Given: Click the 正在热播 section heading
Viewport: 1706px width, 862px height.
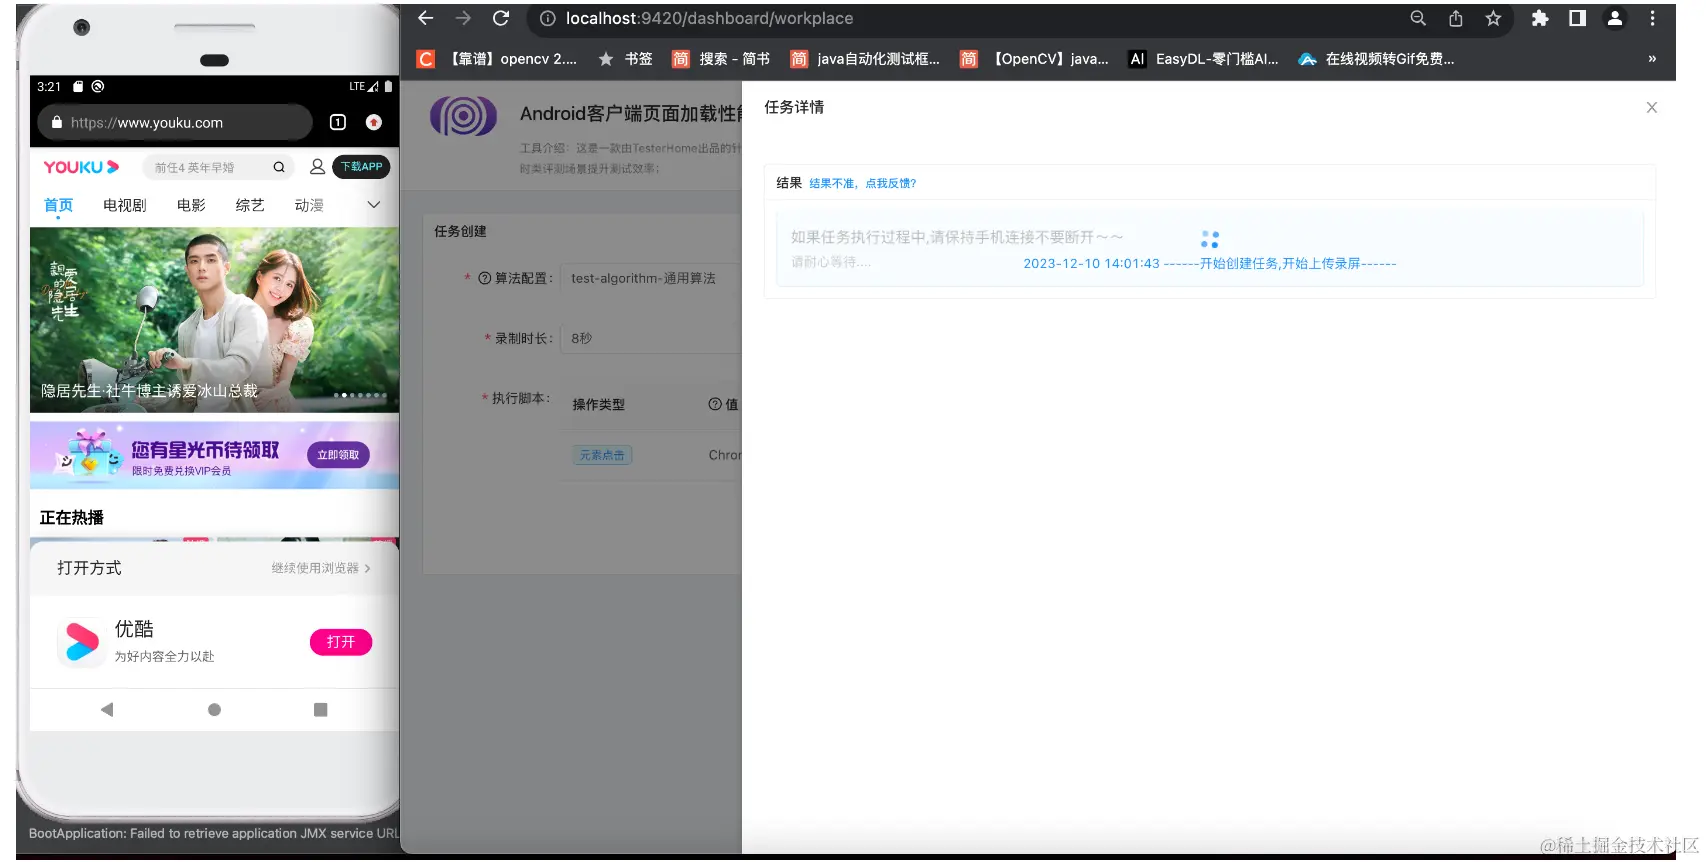Looking at the screenshot, I should coord(72,517).
